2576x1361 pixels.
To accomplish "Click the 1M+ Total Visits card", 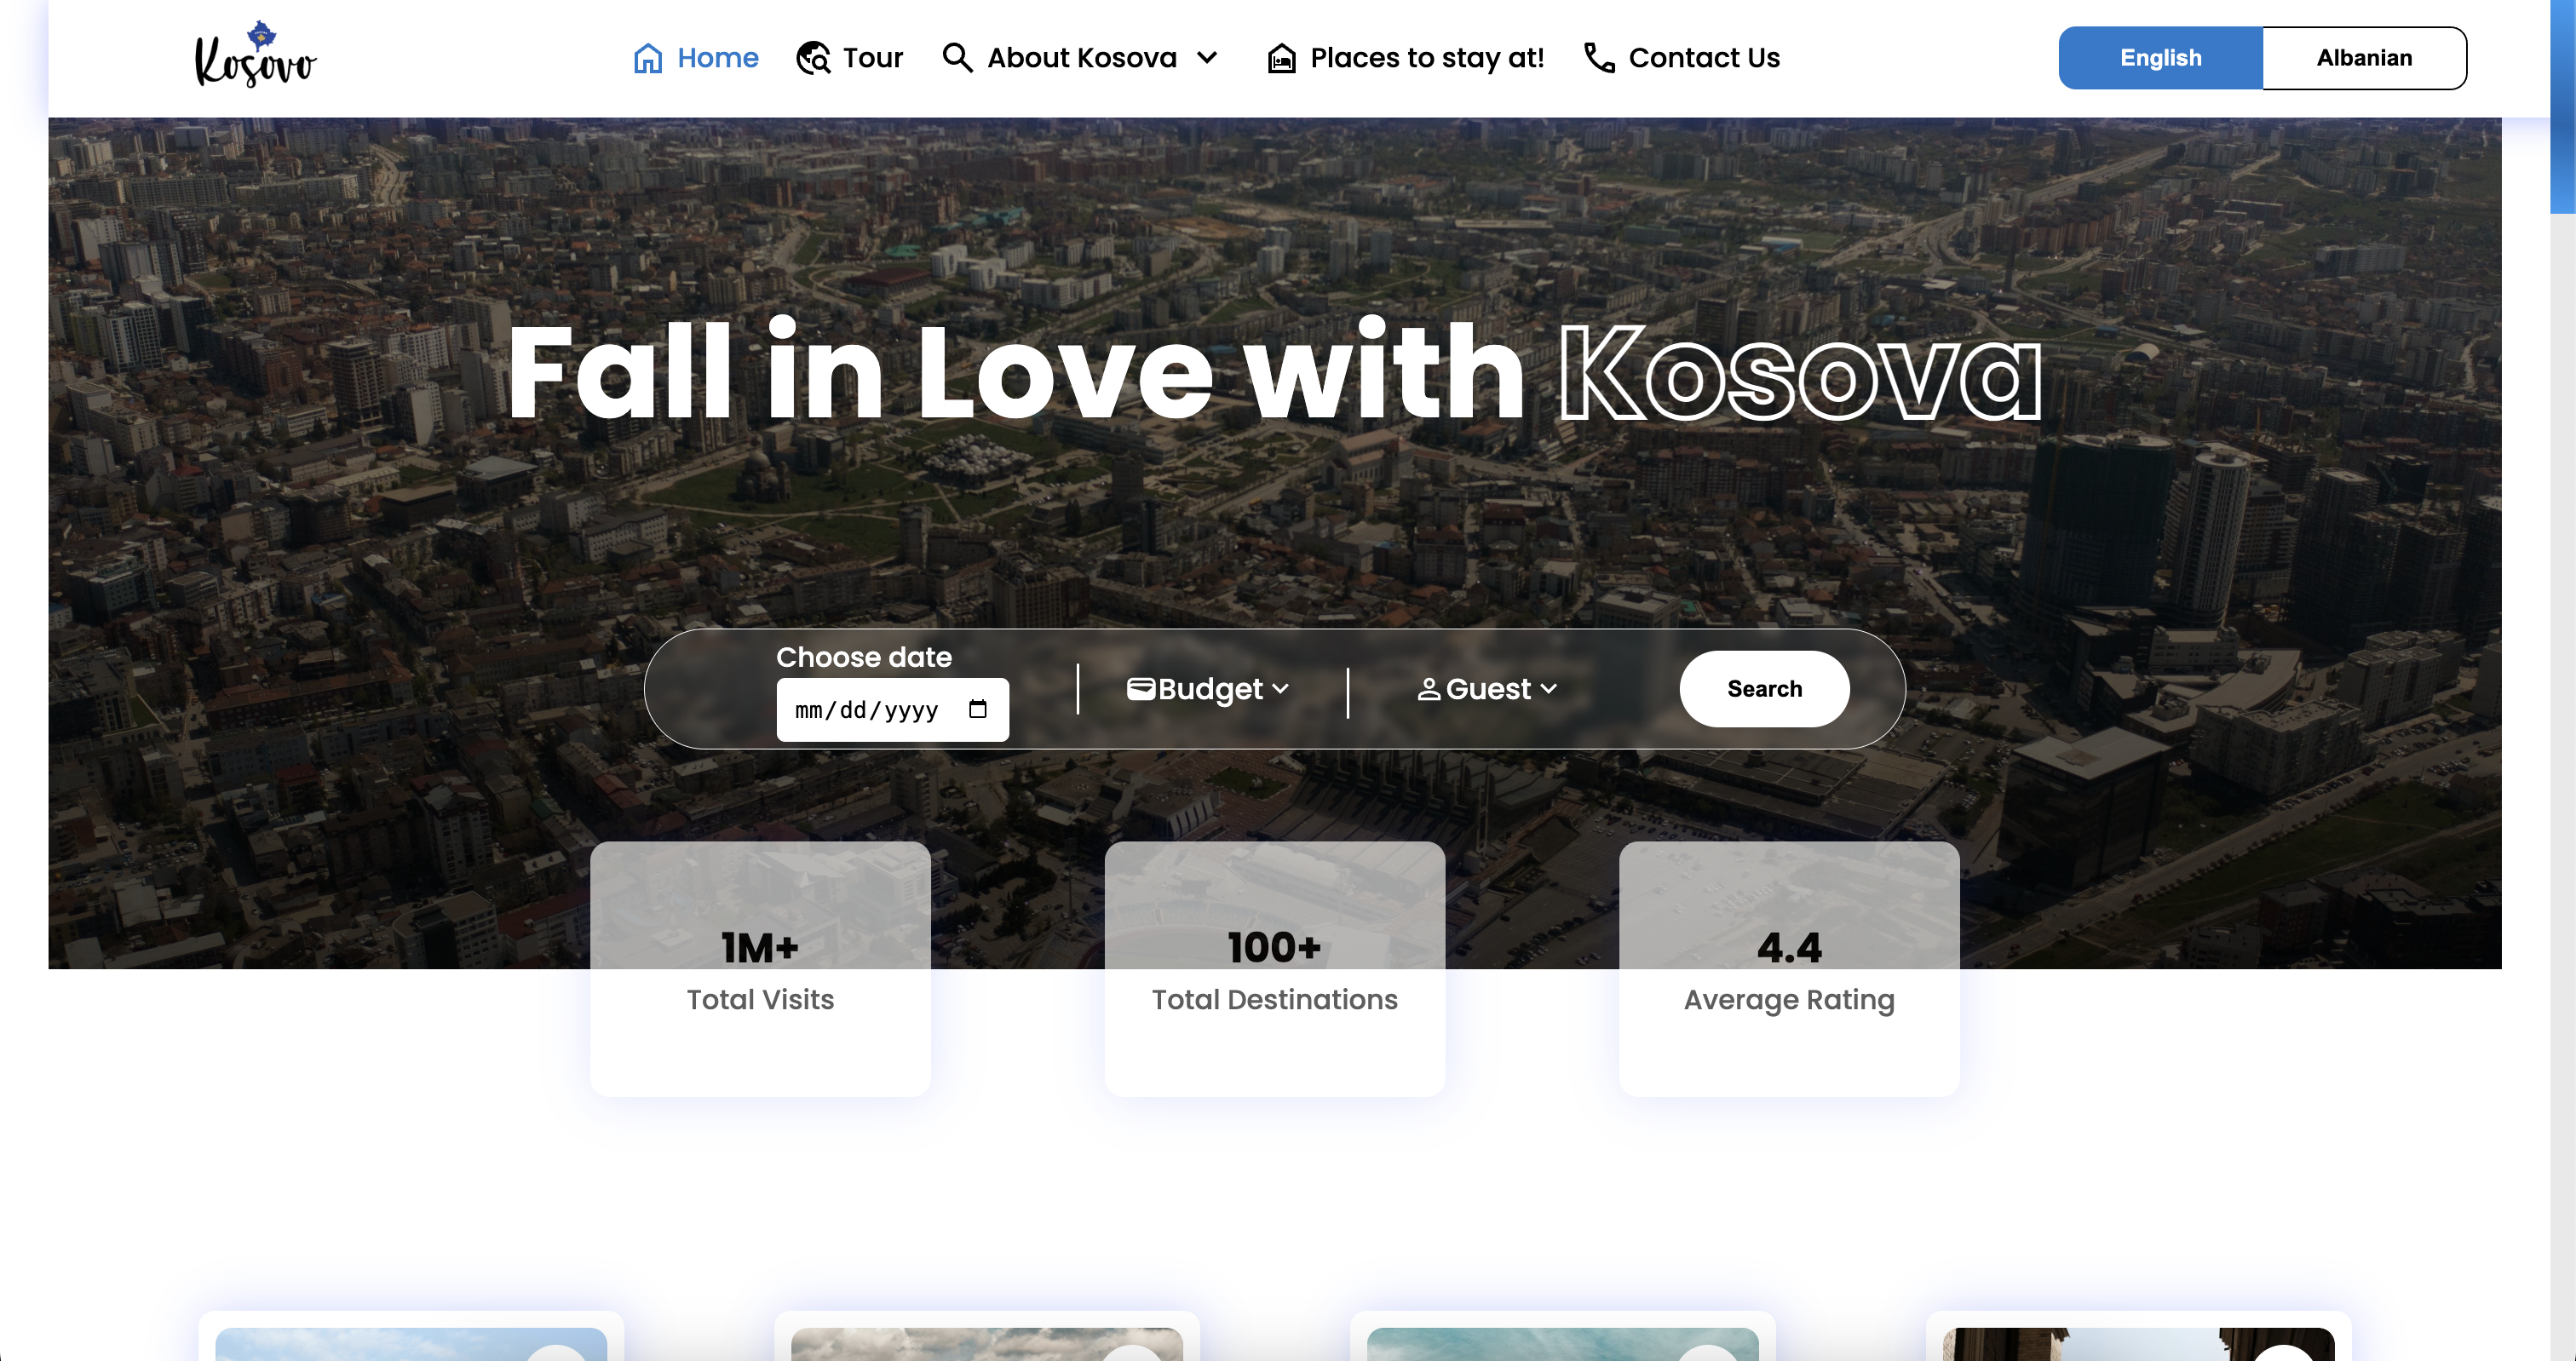I will coord(760,969).
